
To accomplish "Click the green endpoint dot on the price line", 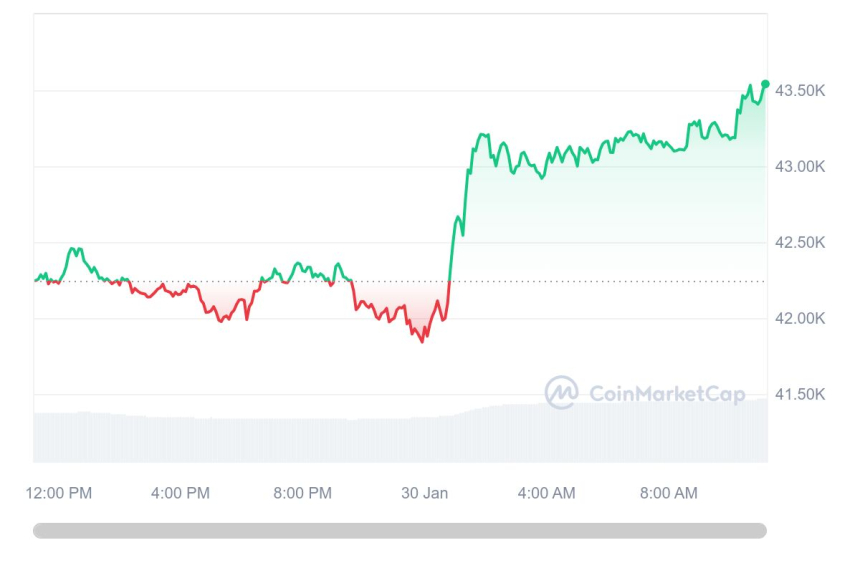I will pos(765,84).
